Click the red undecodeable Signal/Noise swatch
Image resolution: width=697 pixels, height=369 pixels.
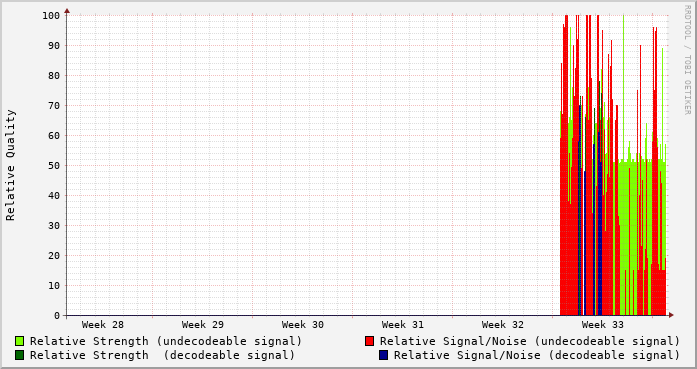[x=369, y=341]
